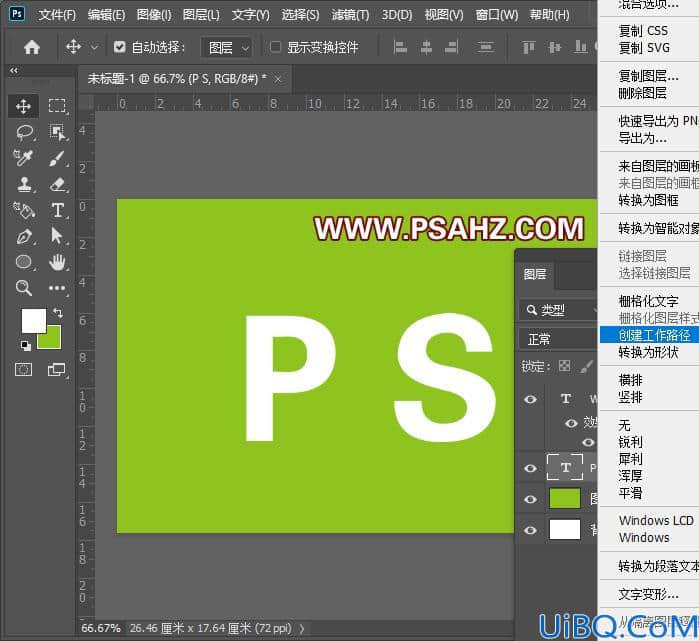Select the Lasso tool
The image size is (699, 641).
point(24,132)
